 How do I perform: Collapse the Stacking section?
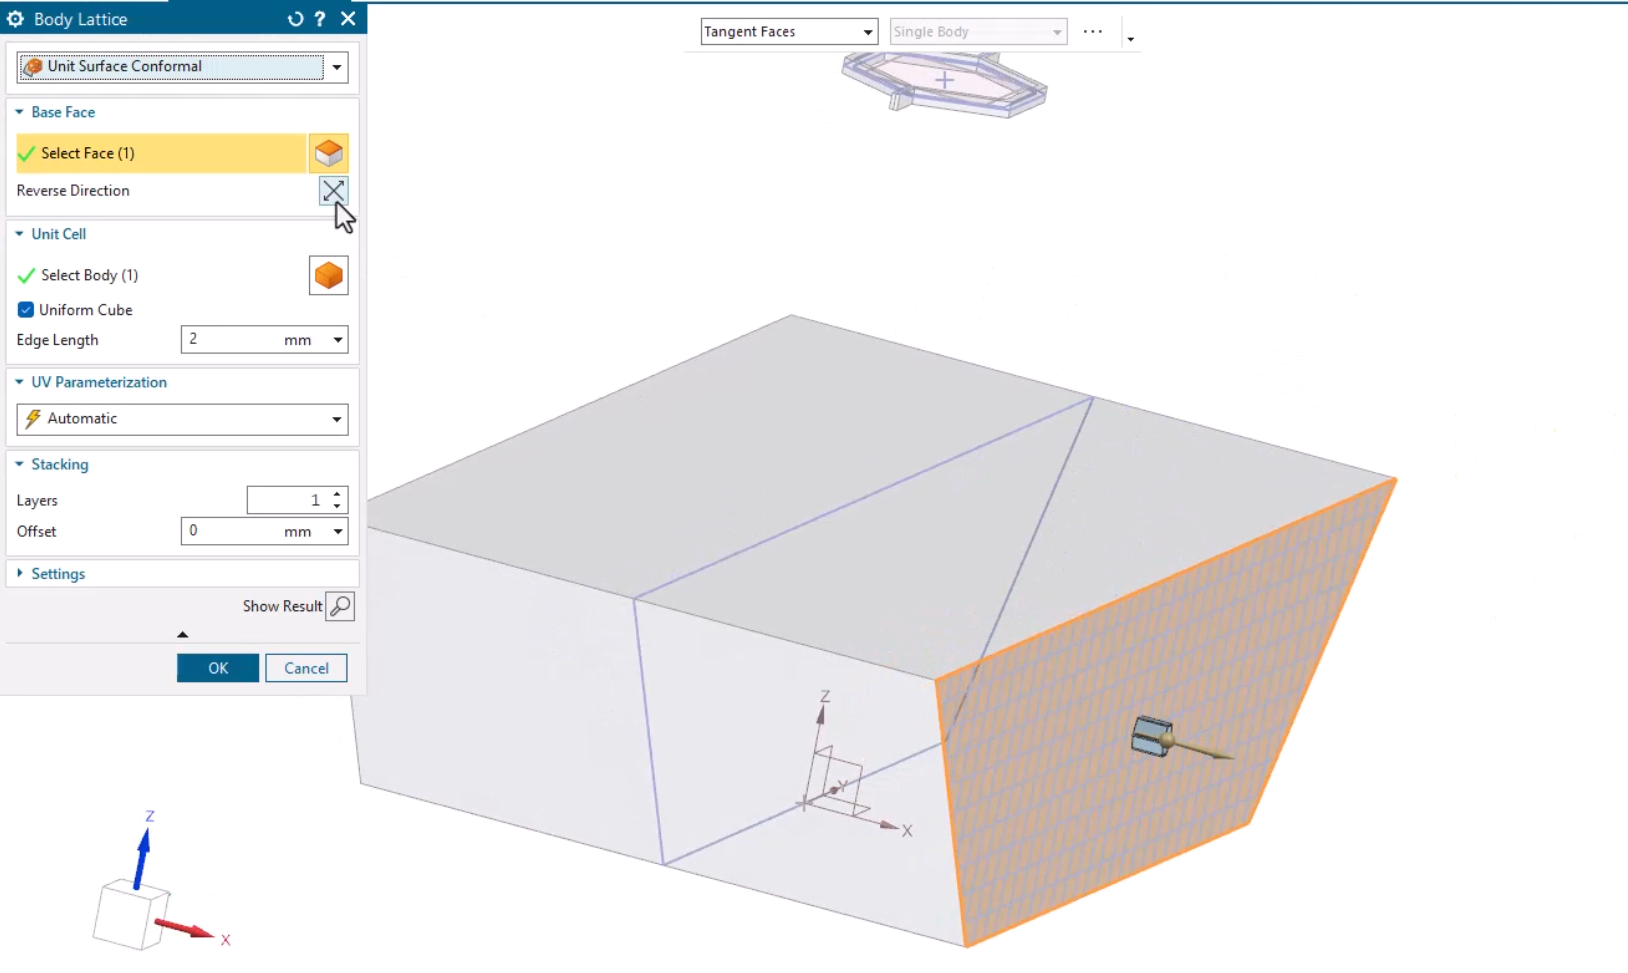pyautogui.click(x=17, y=464)
